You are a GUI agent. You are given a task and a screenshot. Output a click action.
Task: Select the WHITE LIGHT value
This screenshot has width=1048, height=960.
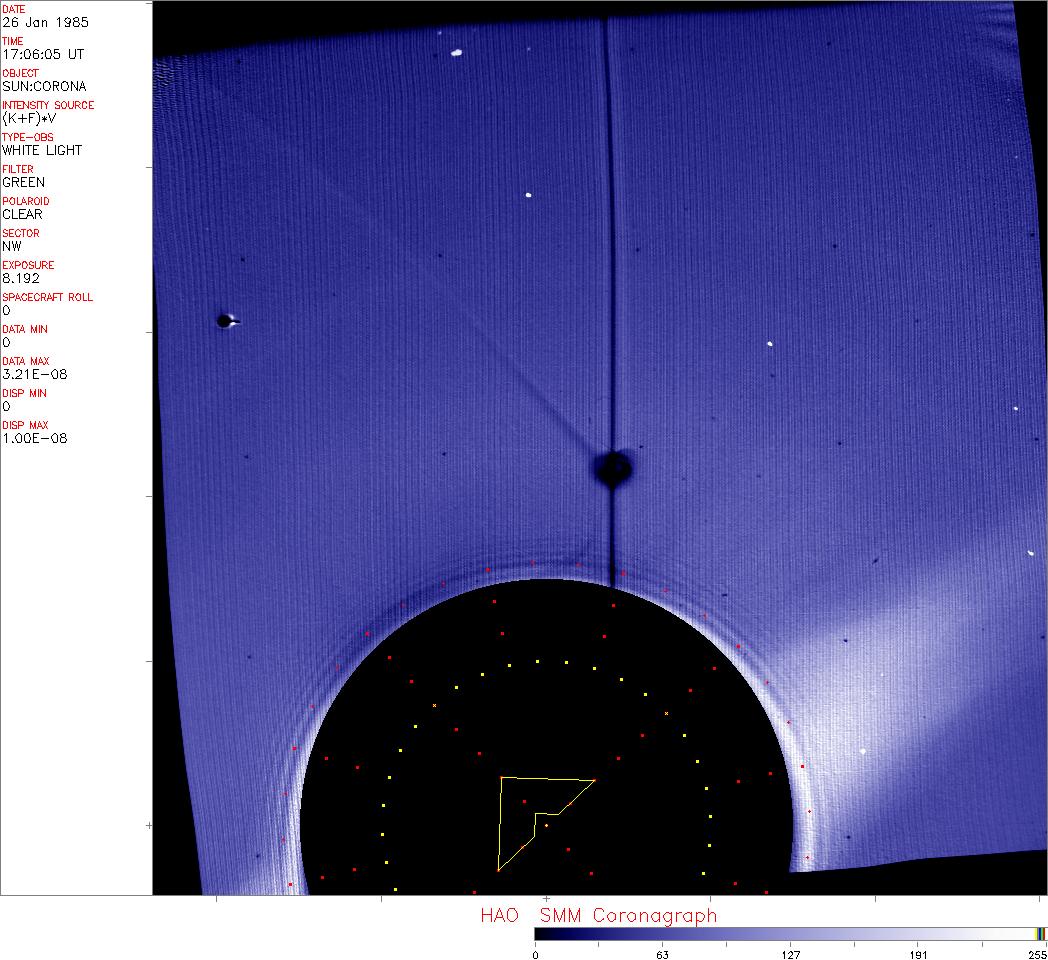[x=42, y=150]
